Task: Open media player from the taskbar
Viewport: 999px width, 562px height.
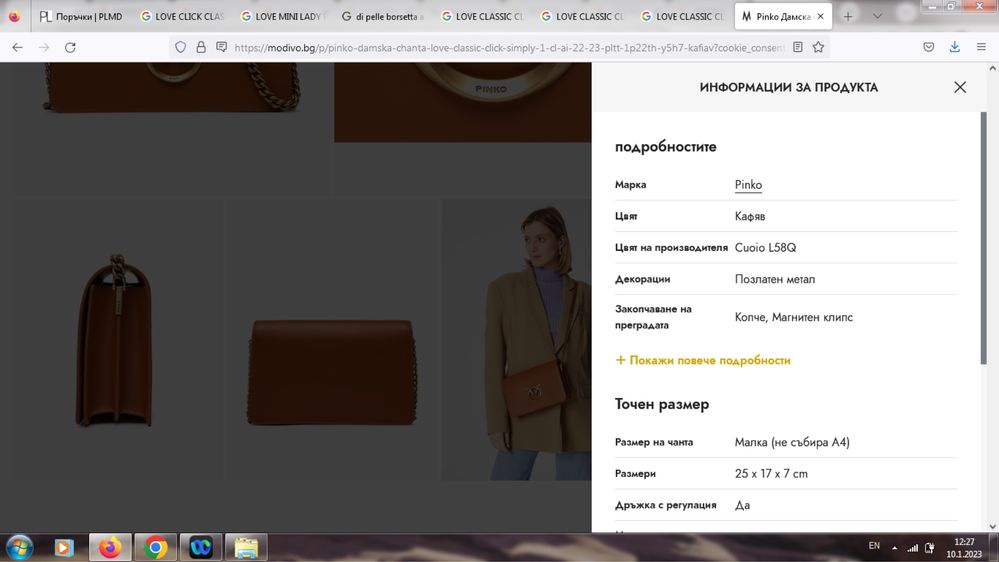Action: tap(64, 547)
